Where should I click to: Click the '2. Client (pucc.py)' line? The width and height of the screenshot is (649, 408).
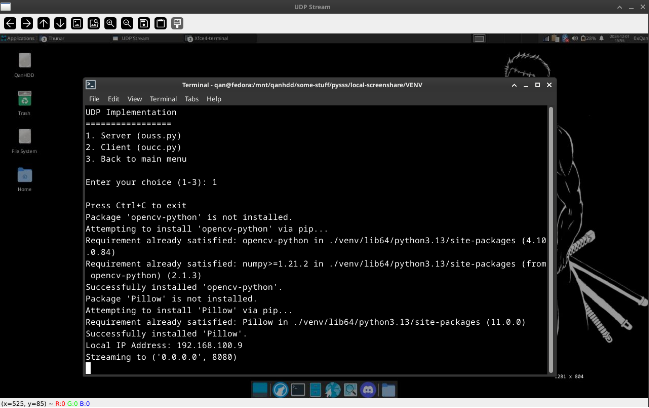coord(133,147)
